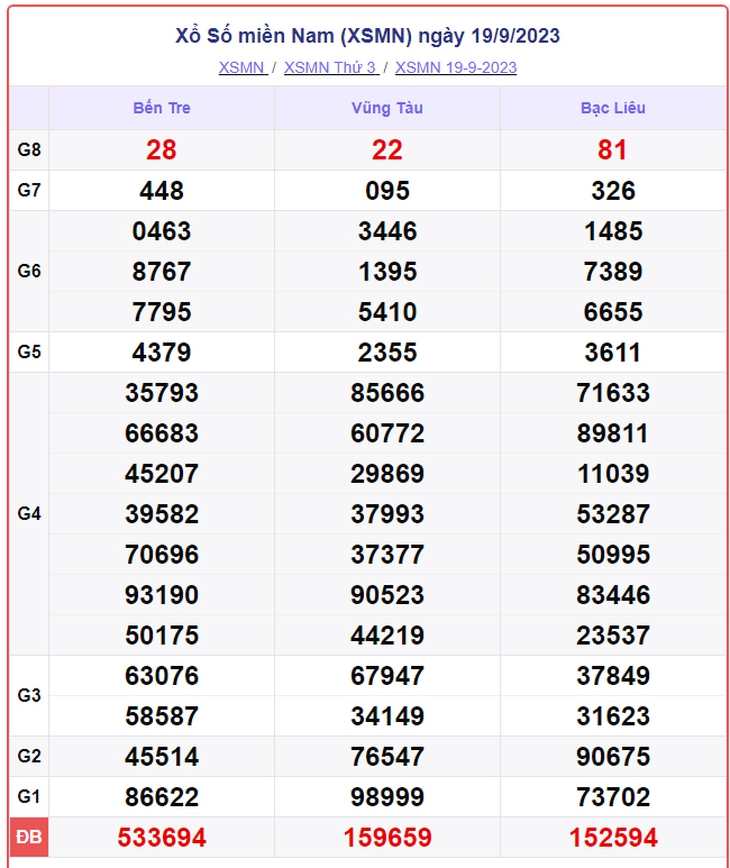
Task: Click G4 number 39582
Action: click(162, 514)
